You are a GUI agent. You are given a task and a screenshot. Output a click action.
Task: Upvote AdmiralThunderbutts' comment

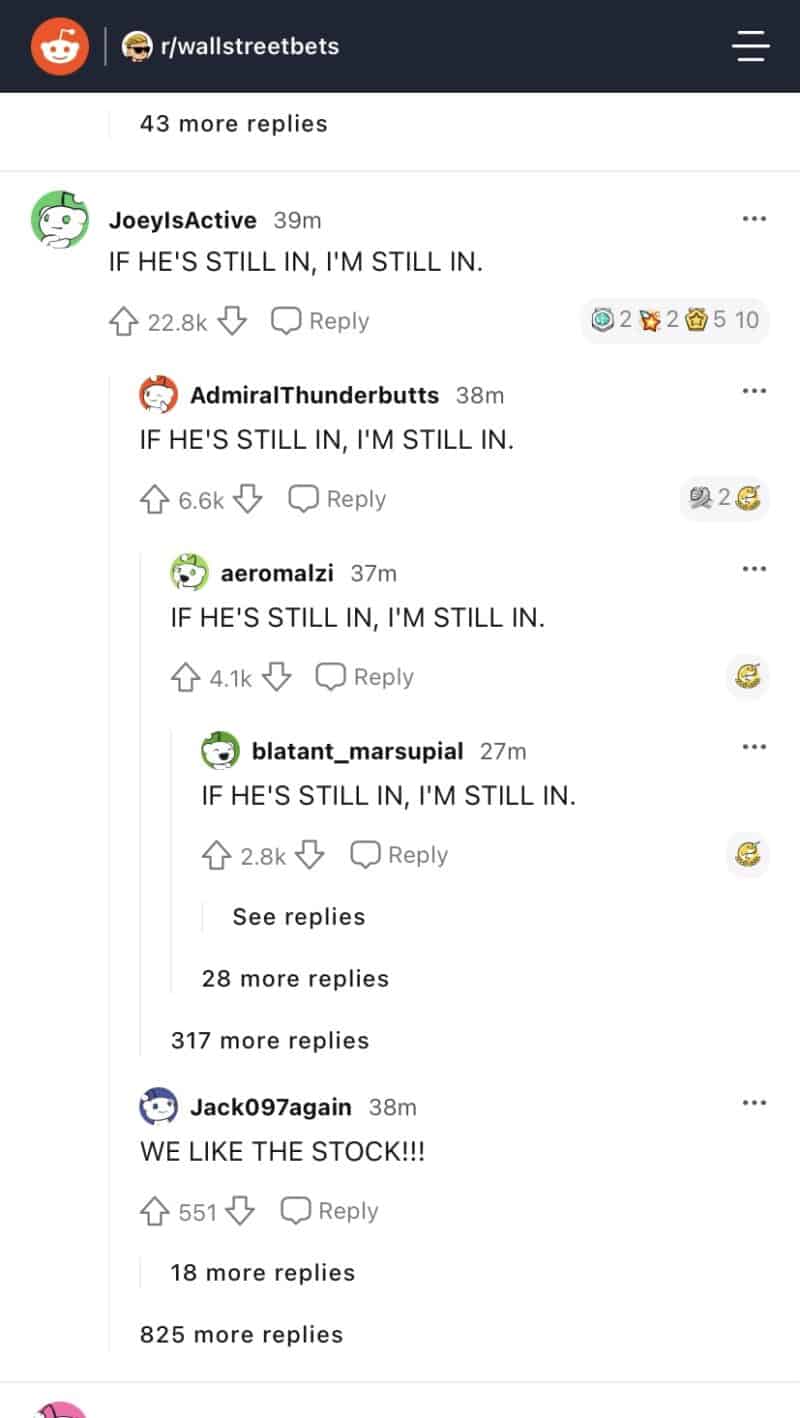point(154,499)
